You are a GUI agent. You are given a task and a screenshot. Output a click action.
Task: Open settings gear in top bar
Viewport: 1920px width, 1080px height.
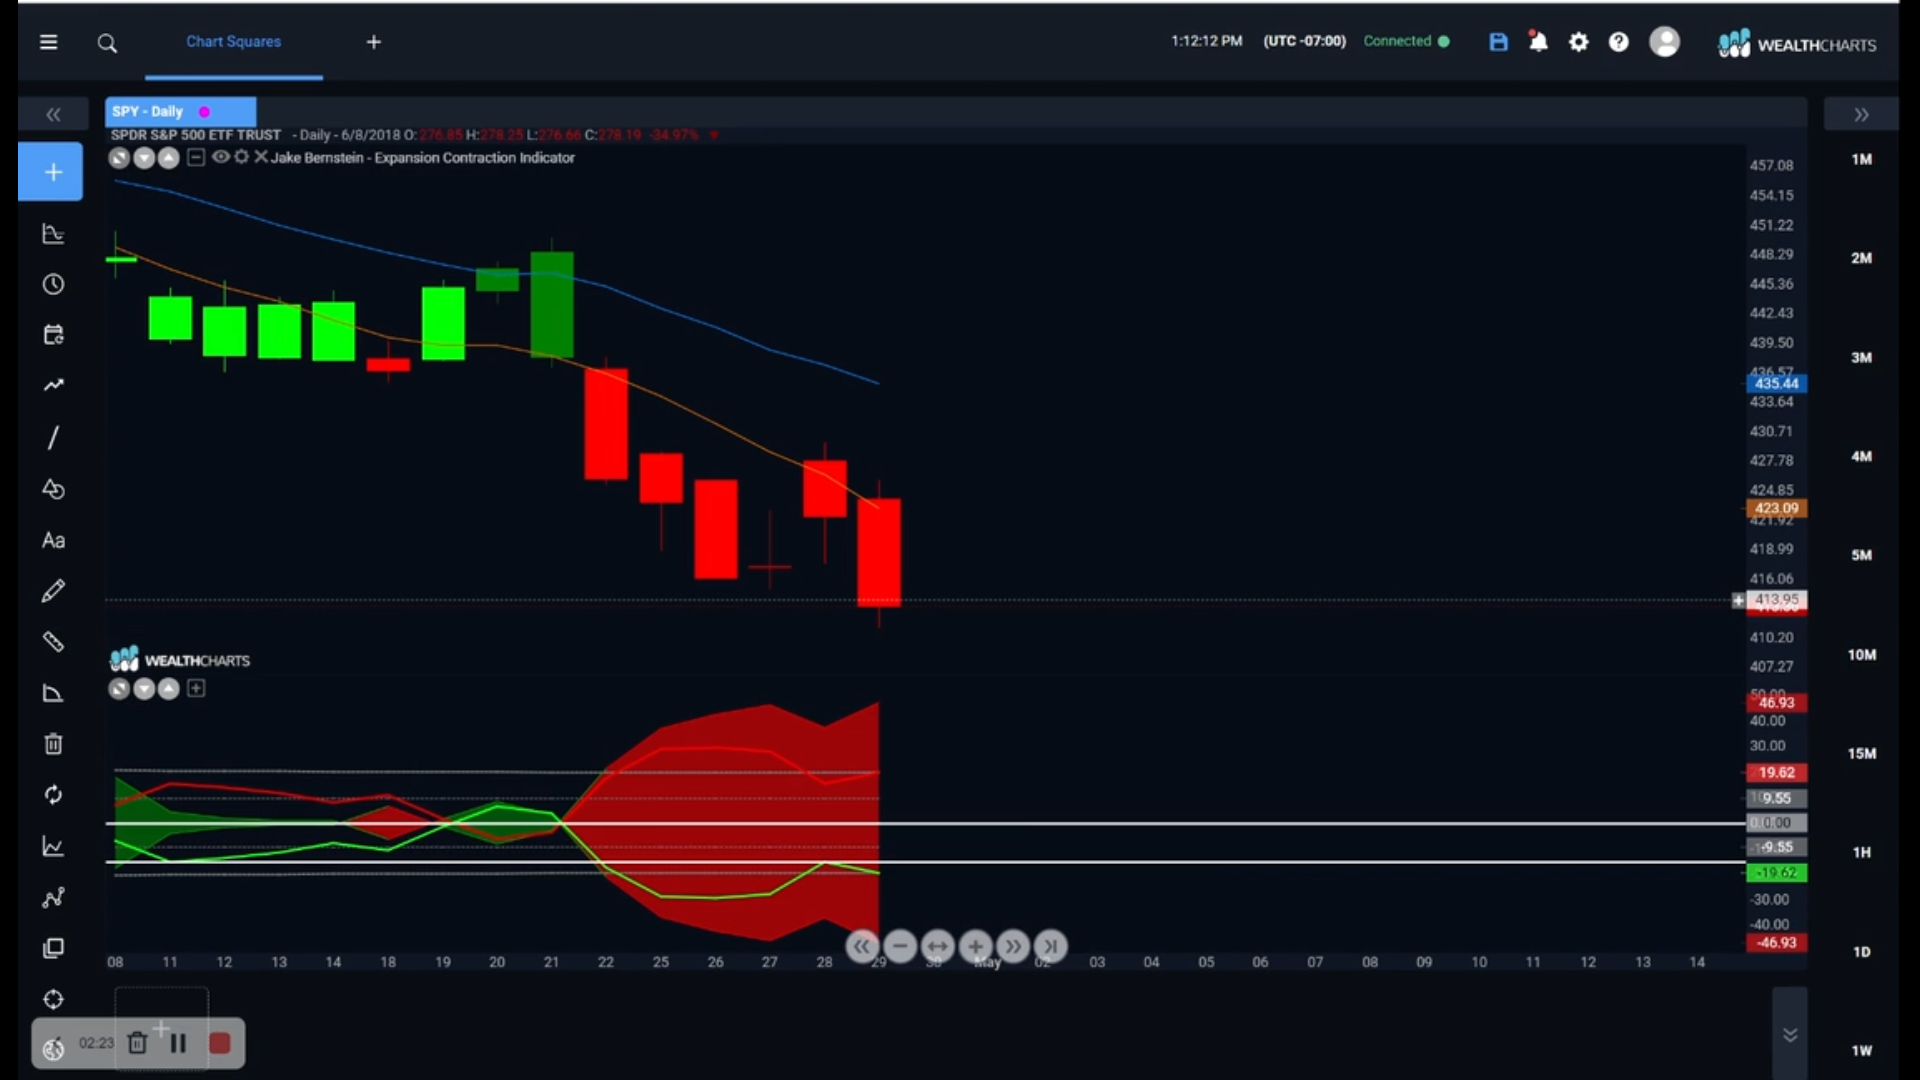pyautogui.click(x=1578, y=42)
